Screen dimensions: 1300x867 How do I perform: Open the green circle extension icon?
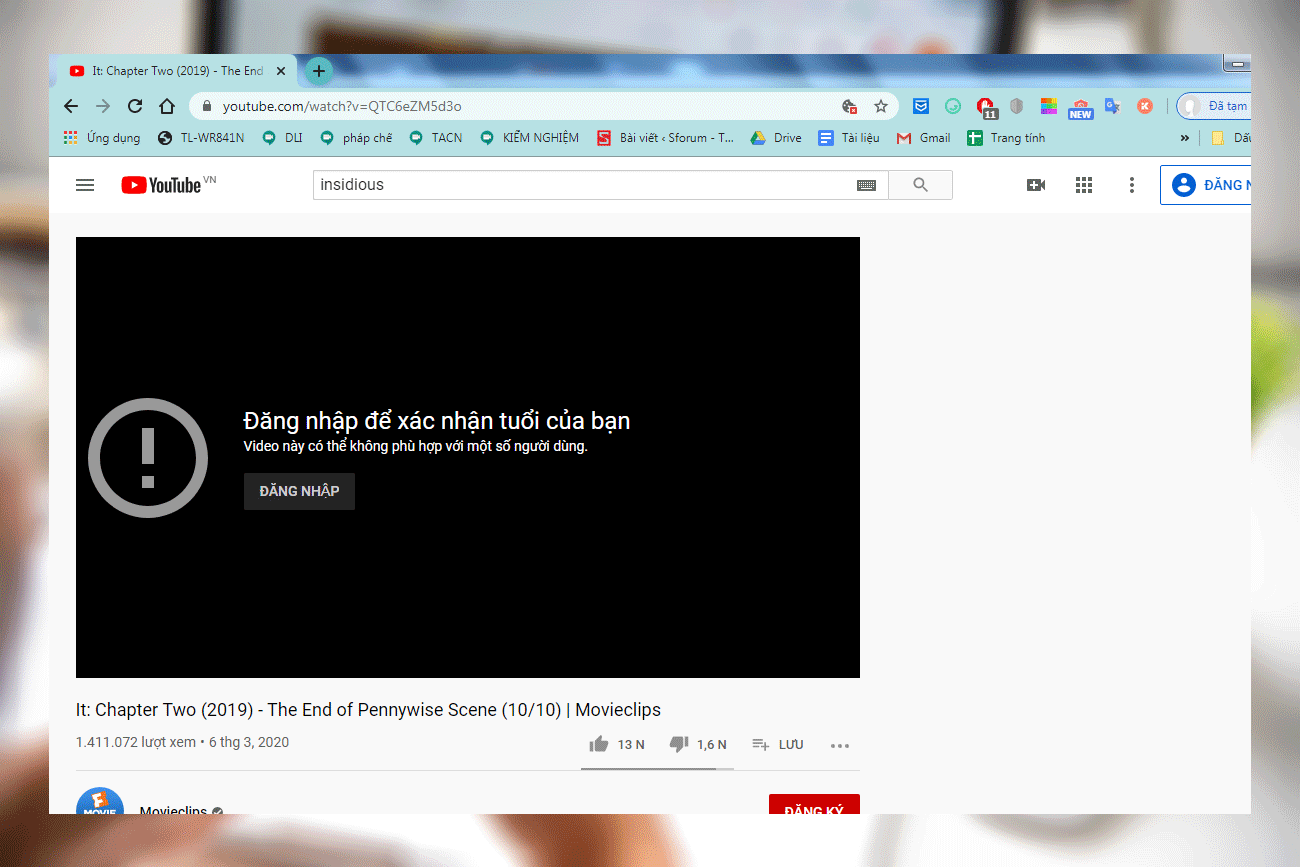(953, 106)
